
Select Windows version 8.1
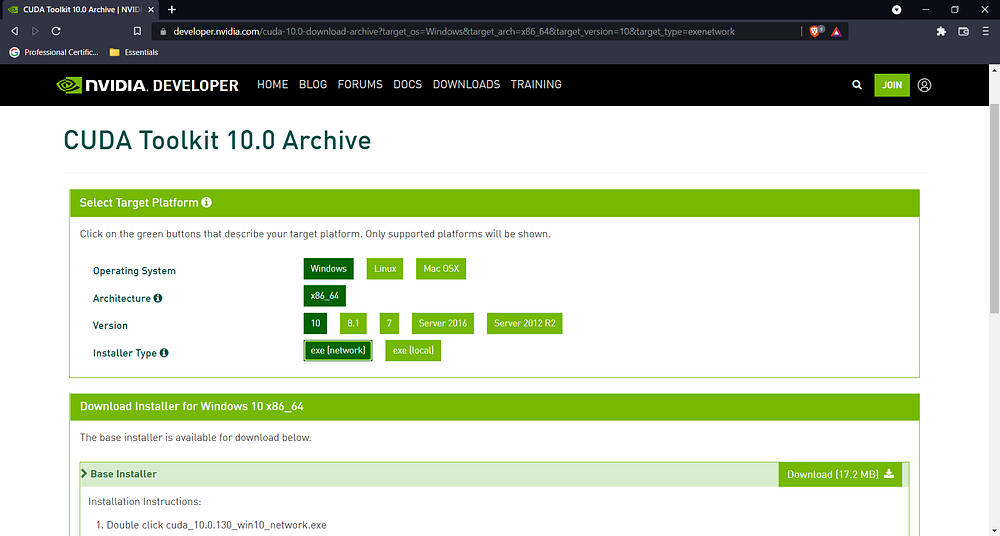point(353,324)
